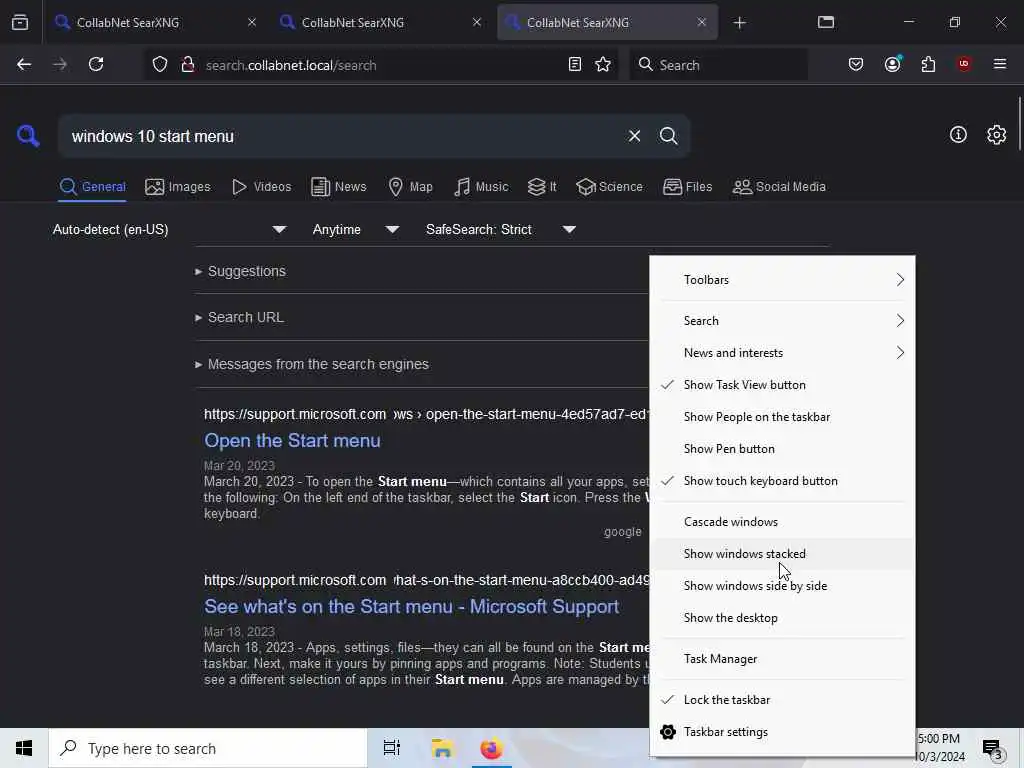Toggle Show touch keyboard button
Image resolution: width=1024 pixels, height=768 pixels.
pos(782,481)
